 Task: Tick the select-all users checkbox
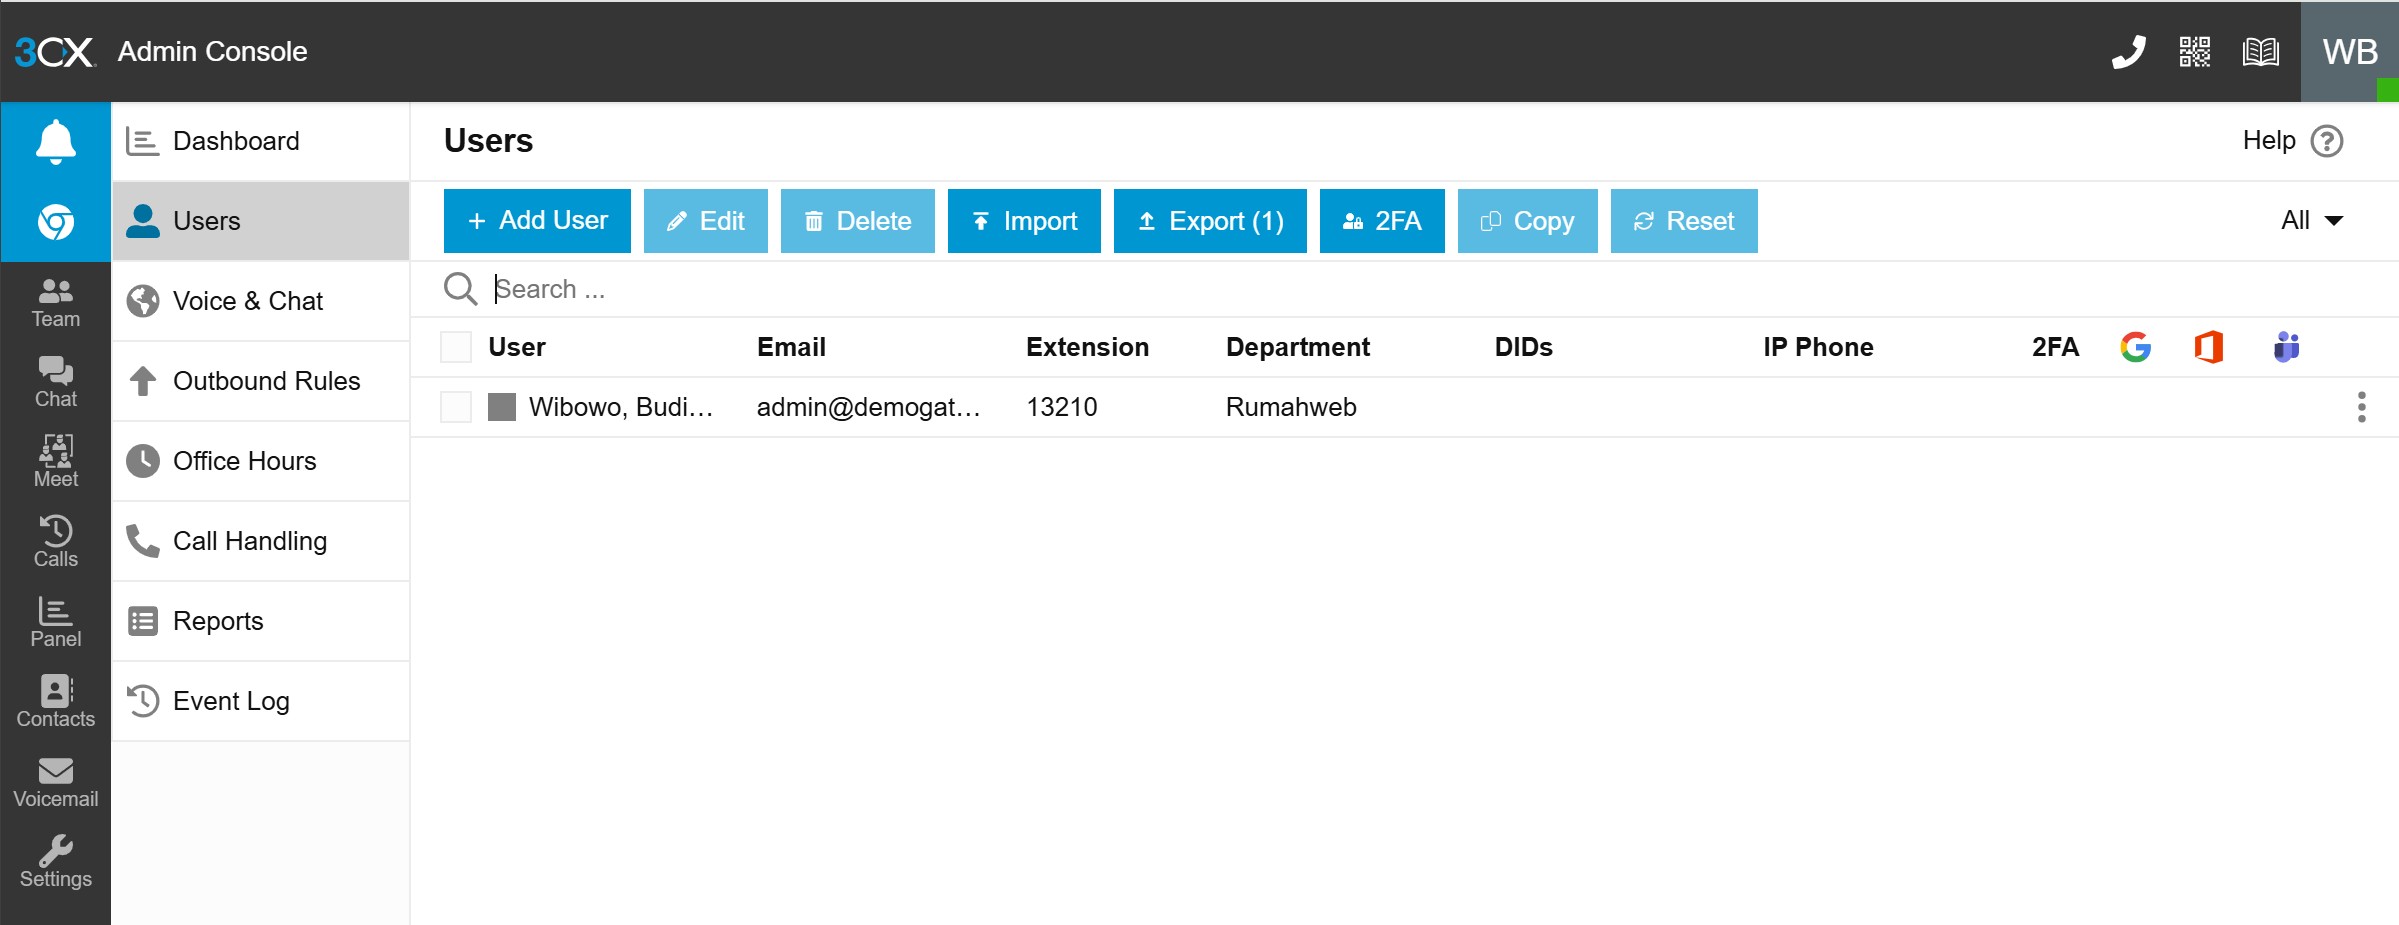point(456,347)
